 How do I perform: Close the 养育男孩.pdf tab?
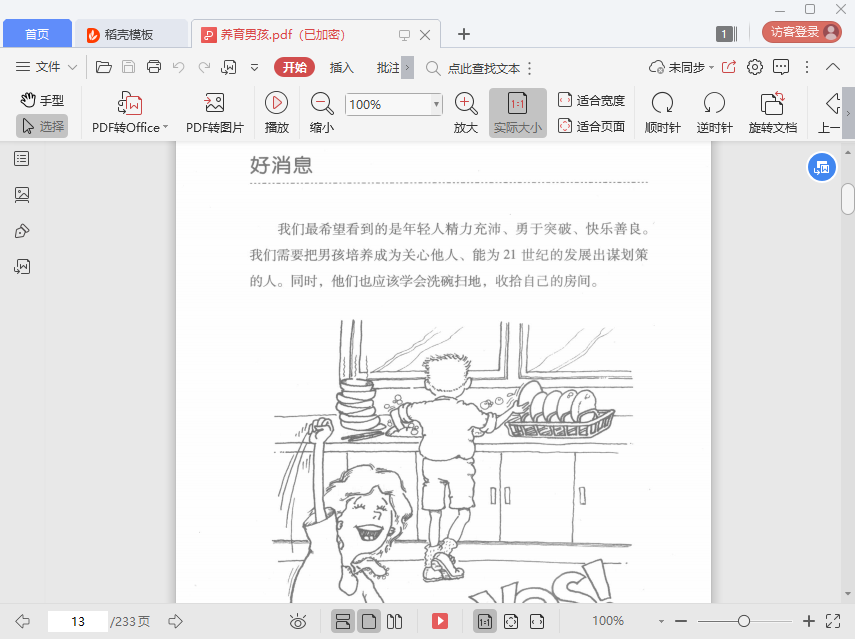tap(425, 35)
